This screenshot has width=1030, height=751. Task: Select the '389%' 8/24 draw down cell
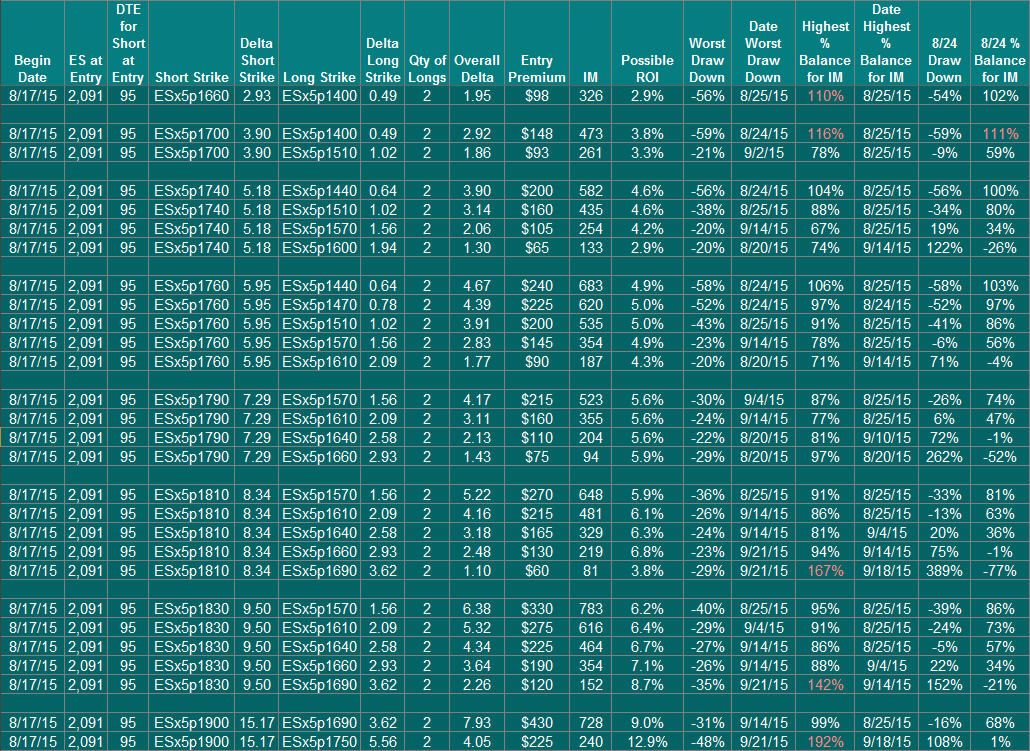point(944,571)
